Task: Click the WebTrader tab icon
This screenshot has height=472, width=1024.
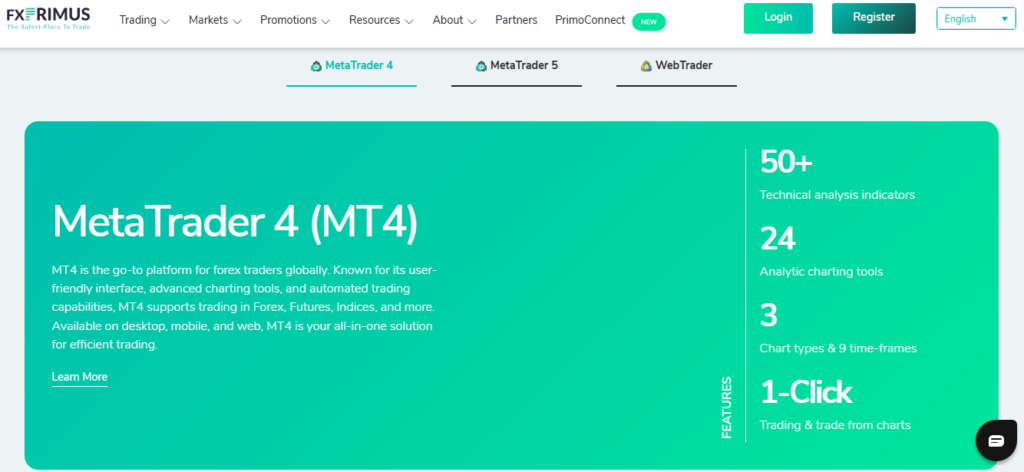Action: coord(647,66)
